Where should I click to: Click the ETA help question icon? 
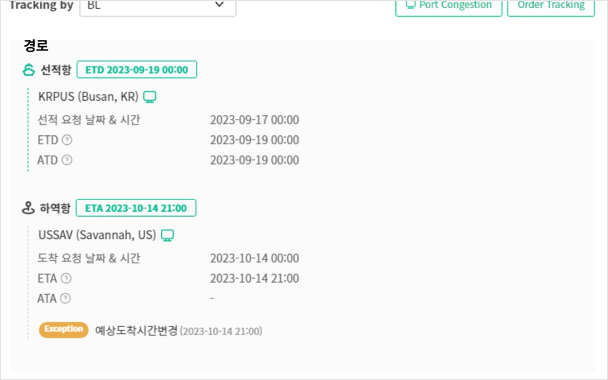[66, 278]
